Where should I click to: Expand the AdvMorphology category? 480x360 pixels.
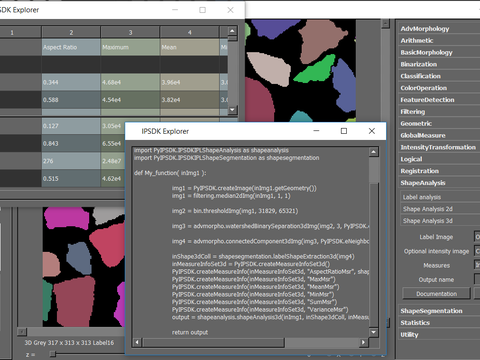424,29
